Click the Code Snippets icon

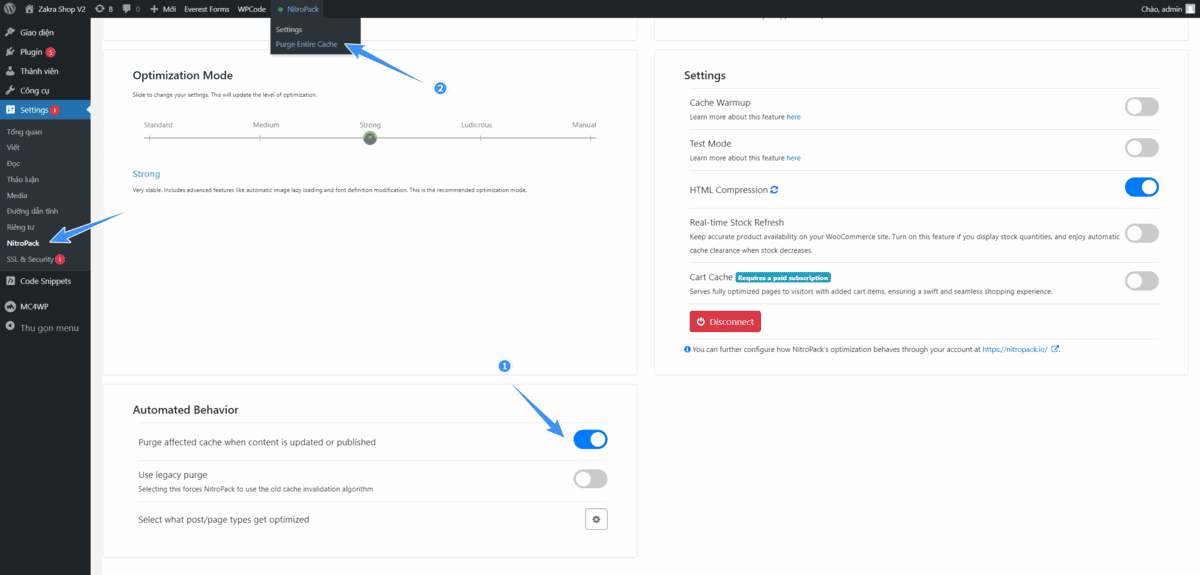(10, 281)
